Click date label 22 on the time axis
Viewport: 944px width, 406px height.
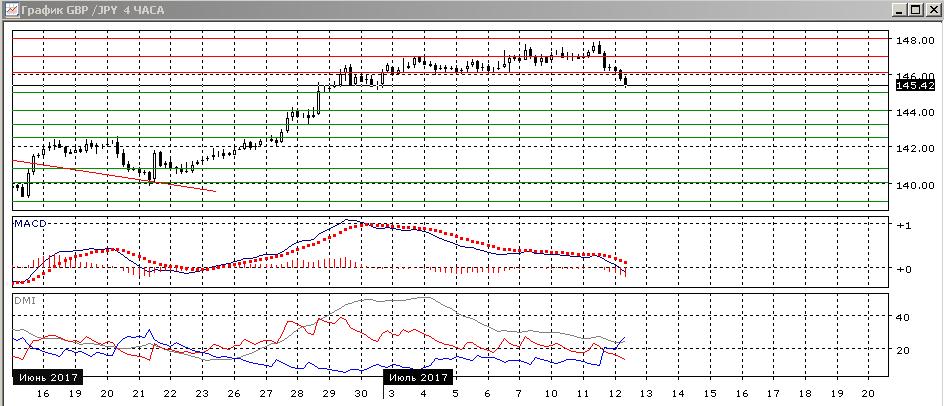[170, 393]
